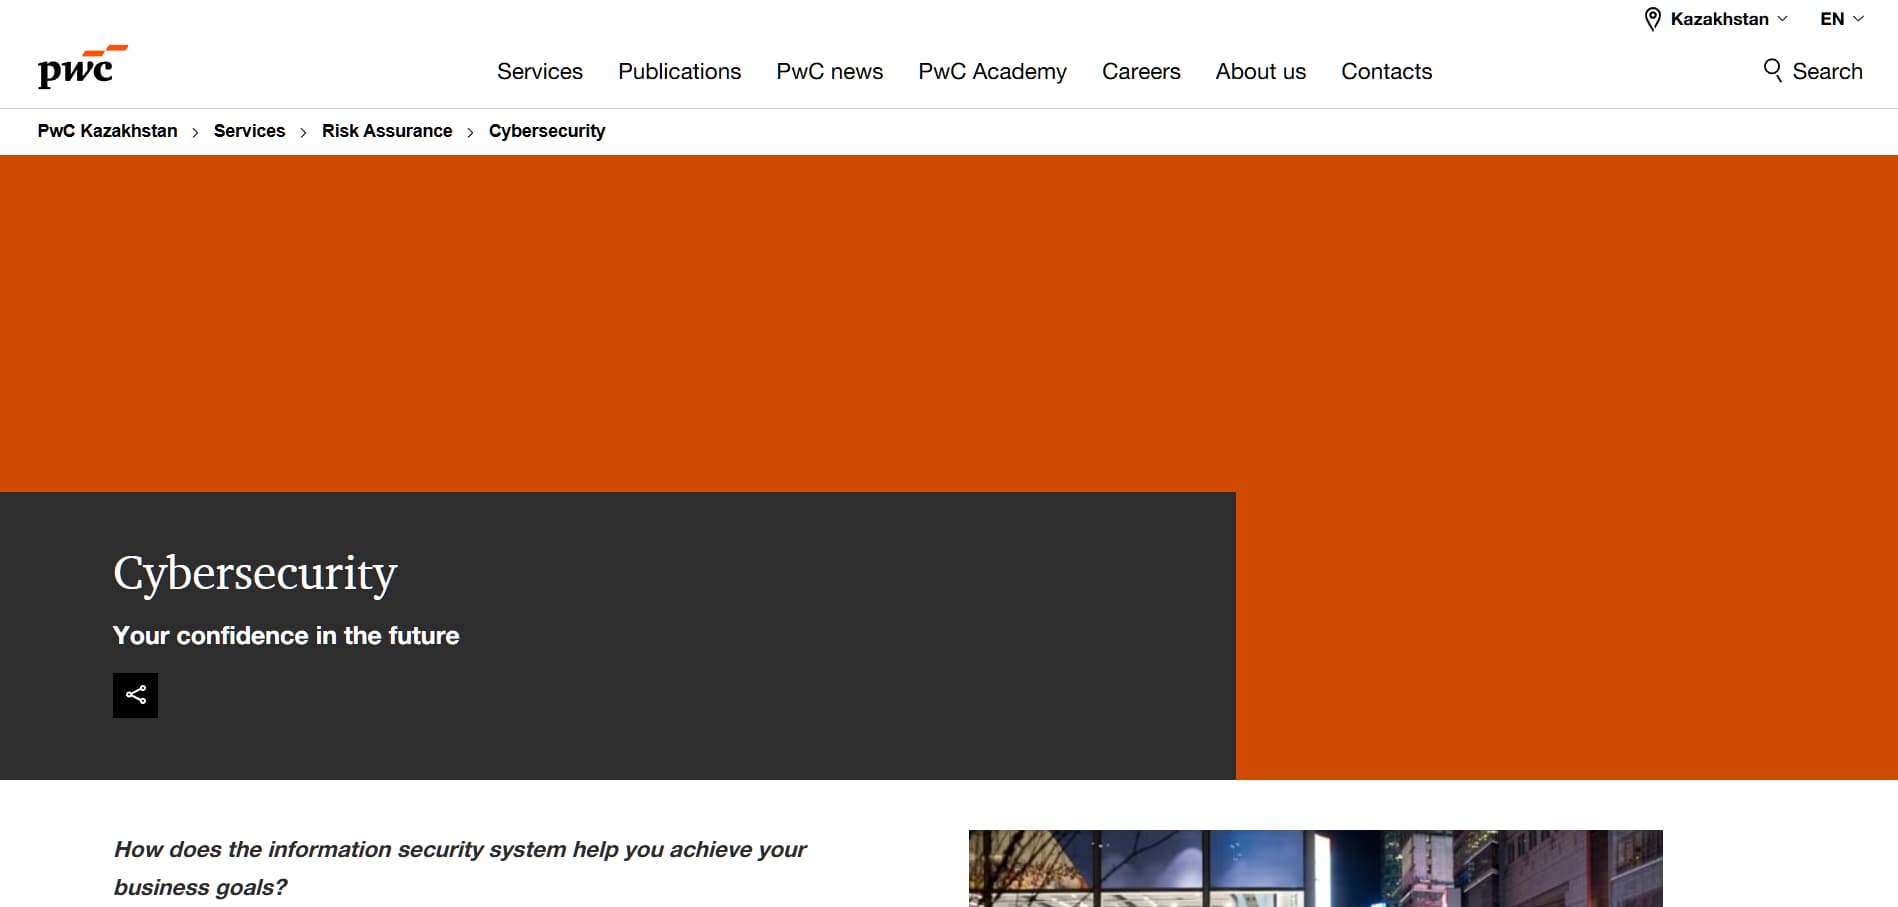Click the city night photo thumbnail

point(1315,868)
